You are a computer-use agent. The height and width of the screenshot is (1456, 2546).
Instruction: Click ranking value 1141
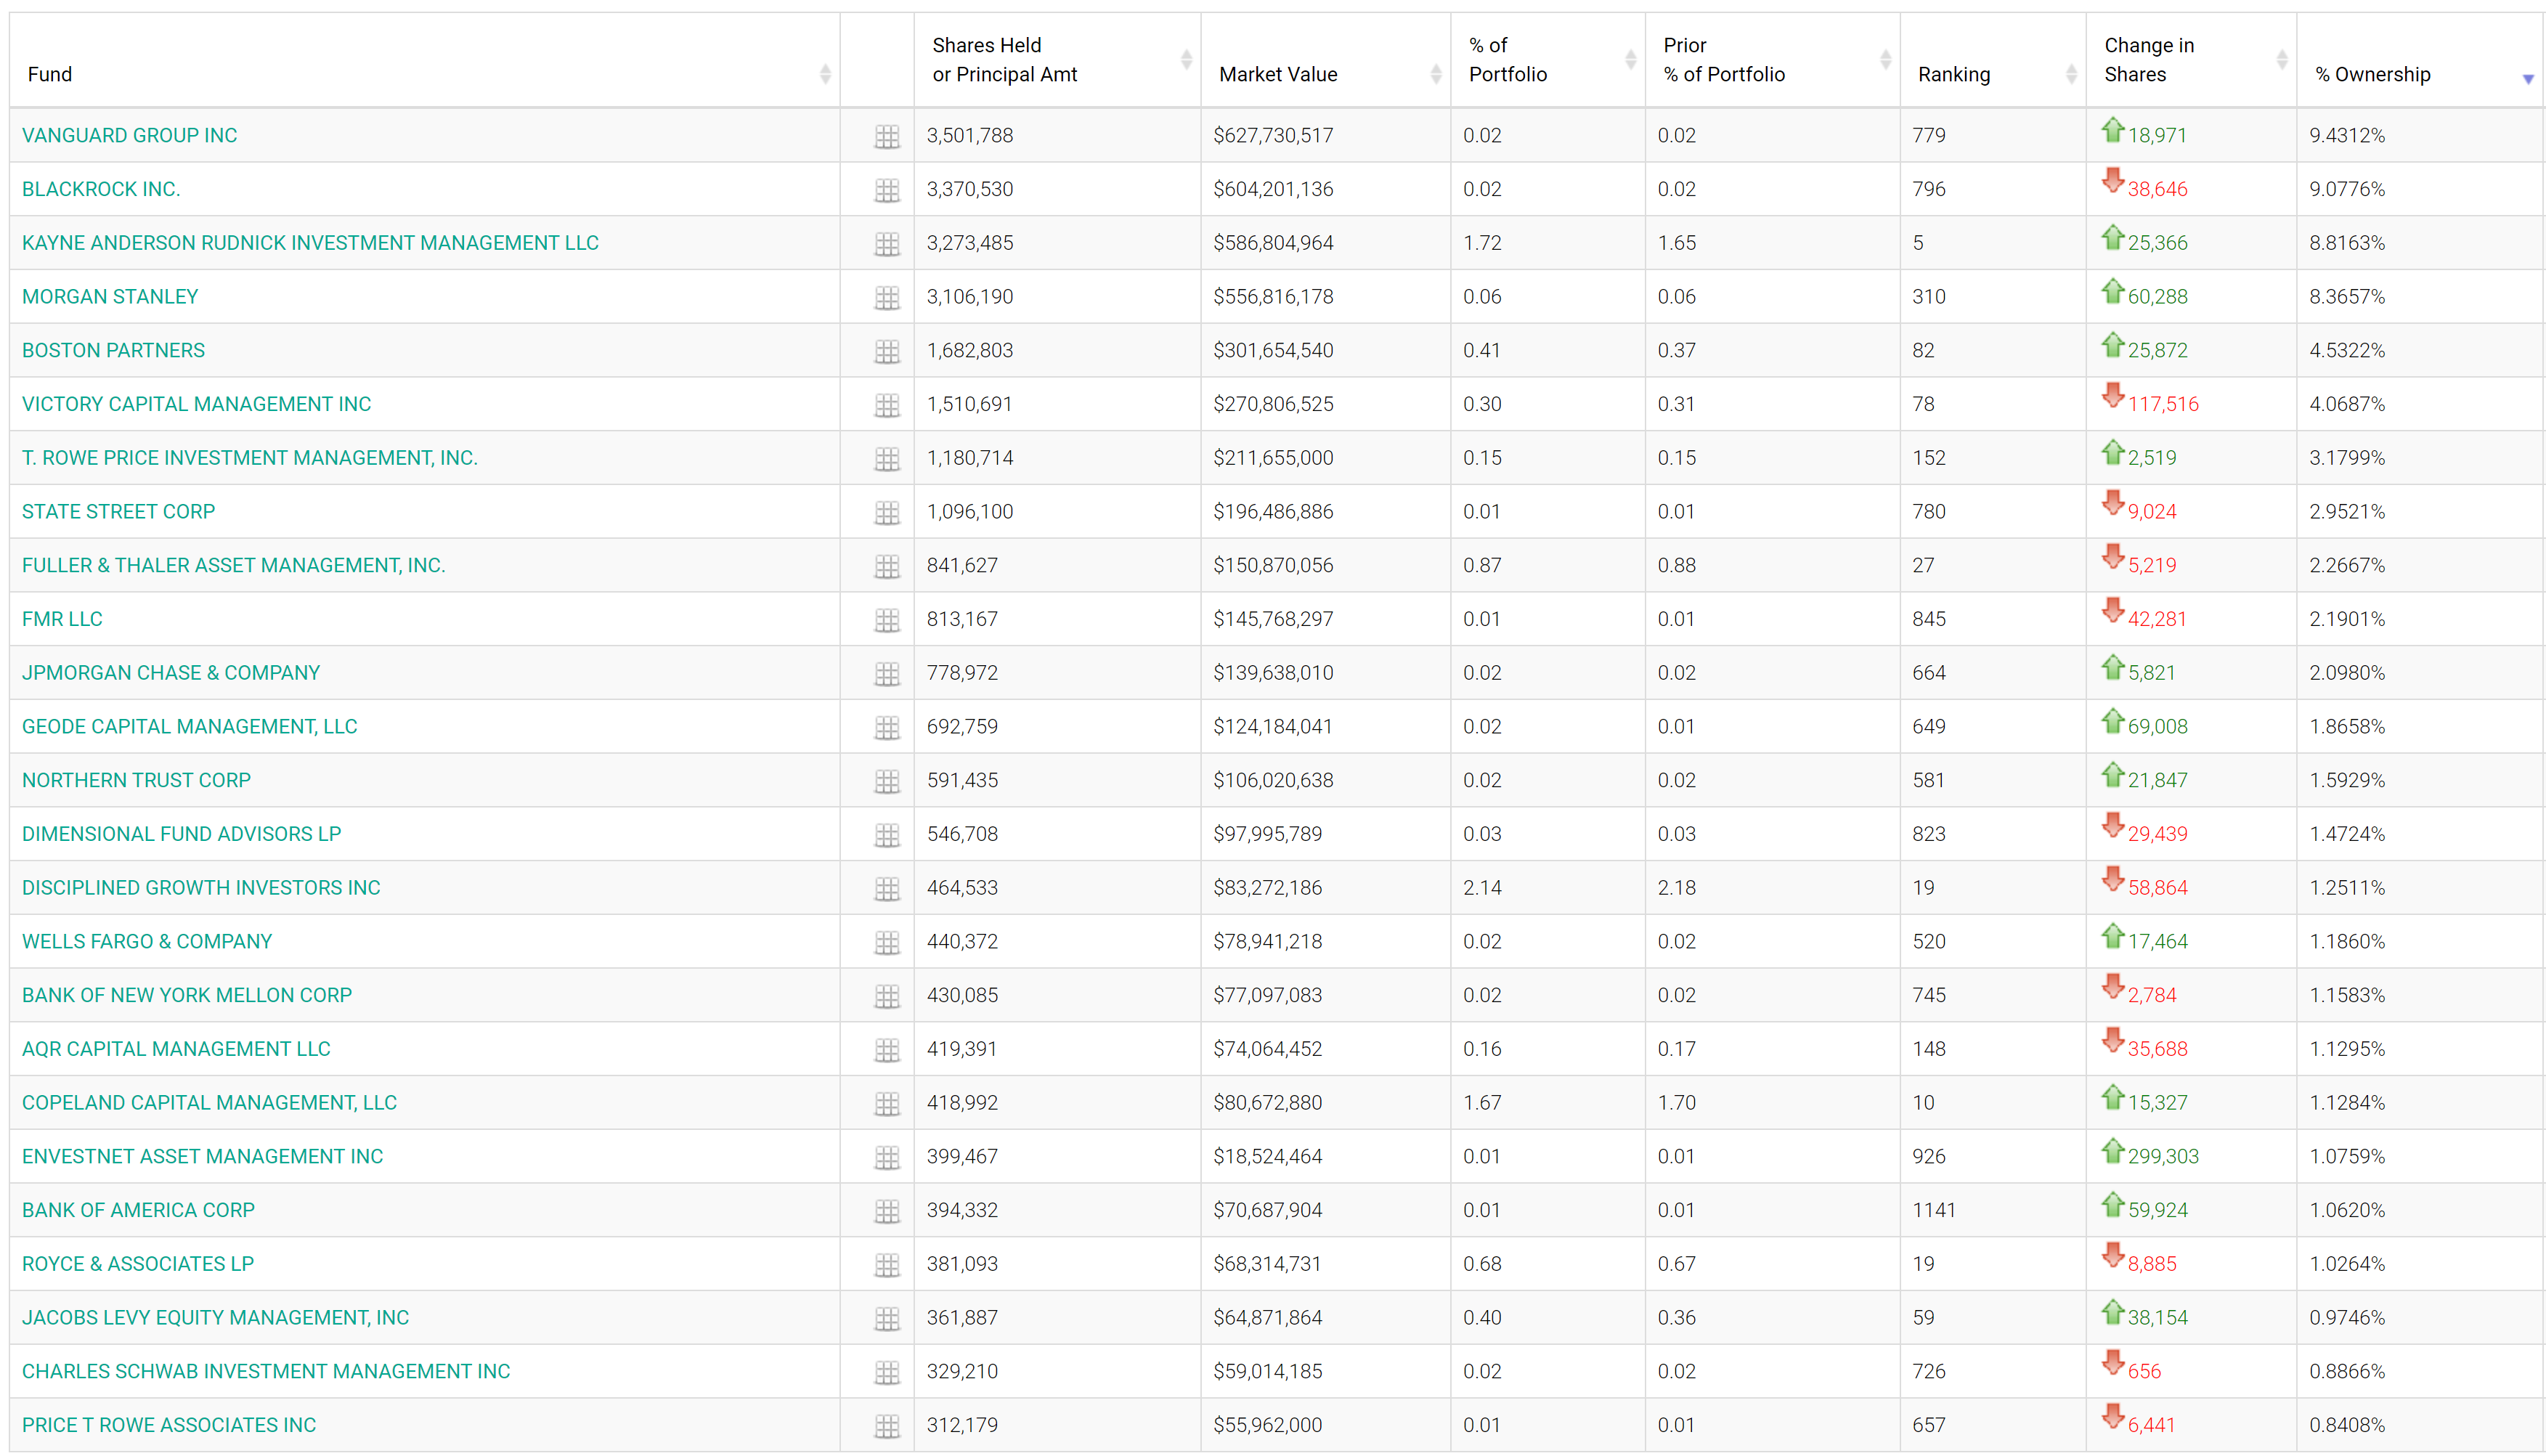[x=1934, y=1210]
